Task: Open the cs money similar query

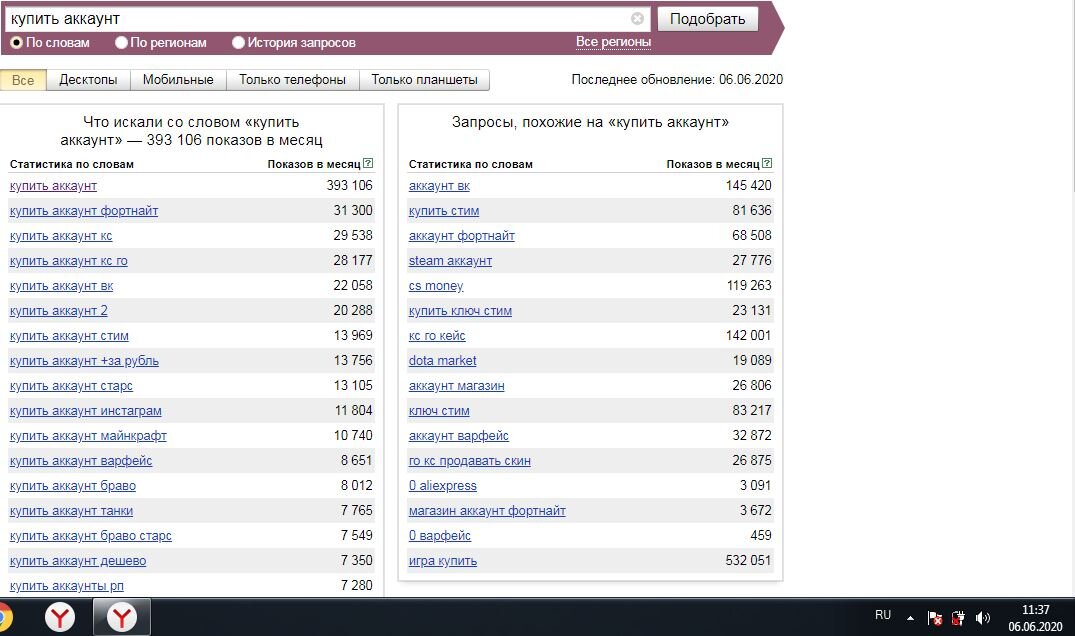Action: [x=436, y=286]
